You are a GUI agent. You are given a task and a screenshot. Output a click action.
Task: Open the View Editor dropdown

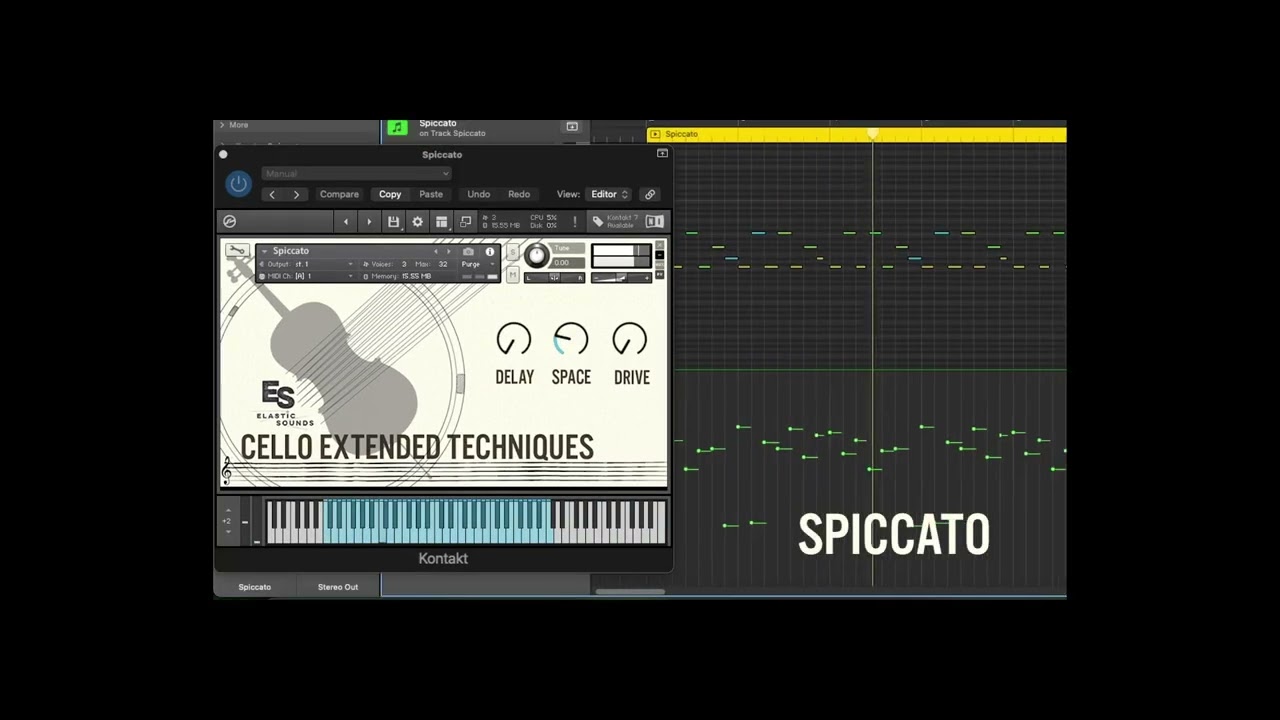point(609,195)
